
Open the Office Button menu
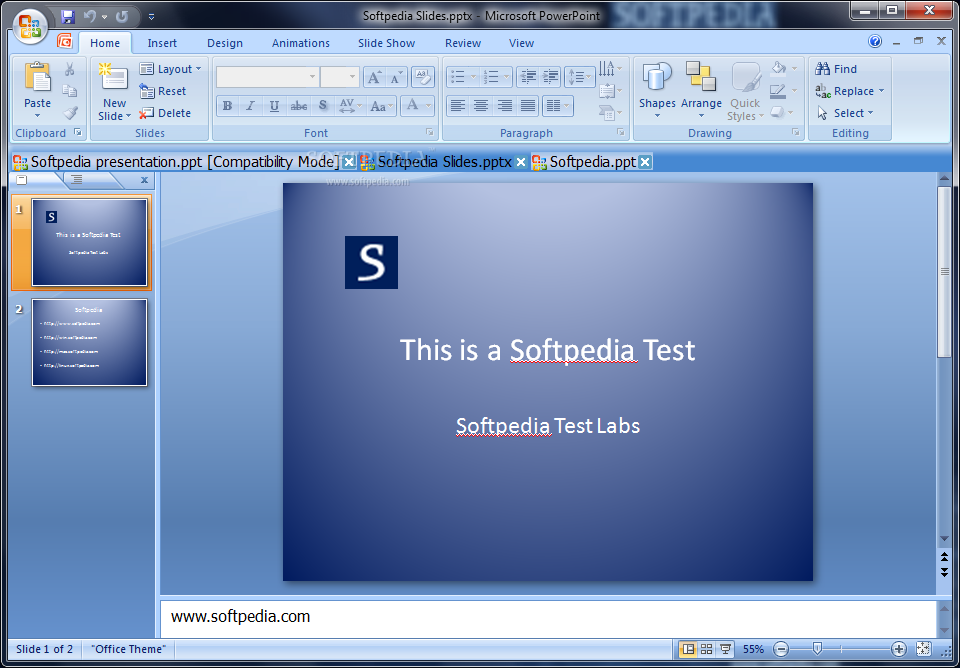point(30,27)
